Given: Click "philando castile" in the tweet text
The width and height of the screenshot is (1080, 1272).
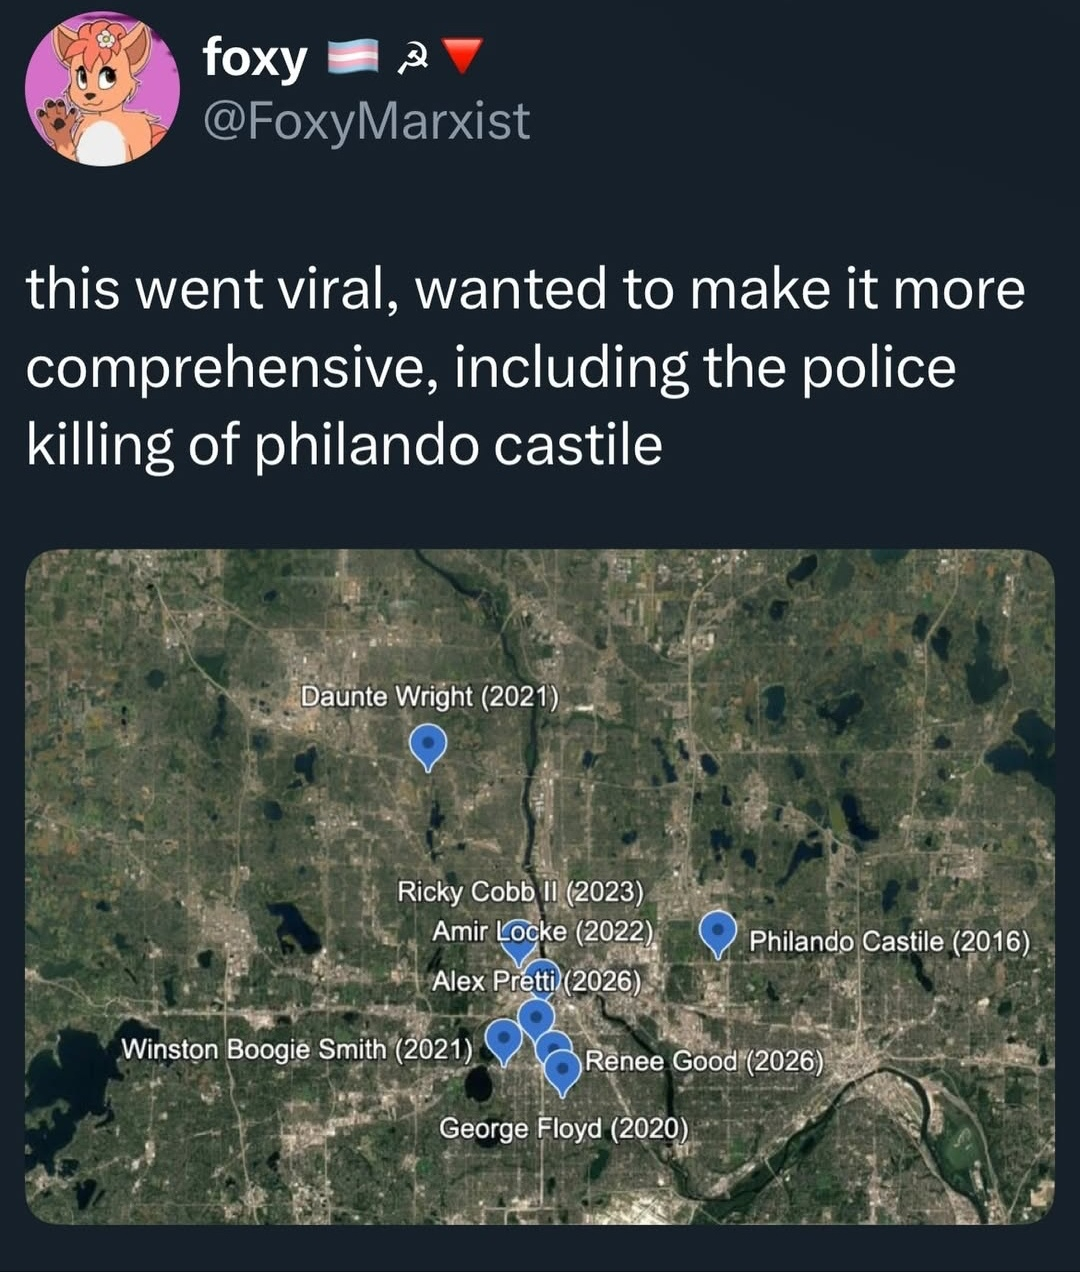Looking at the screenshot, I should point(458,445).
